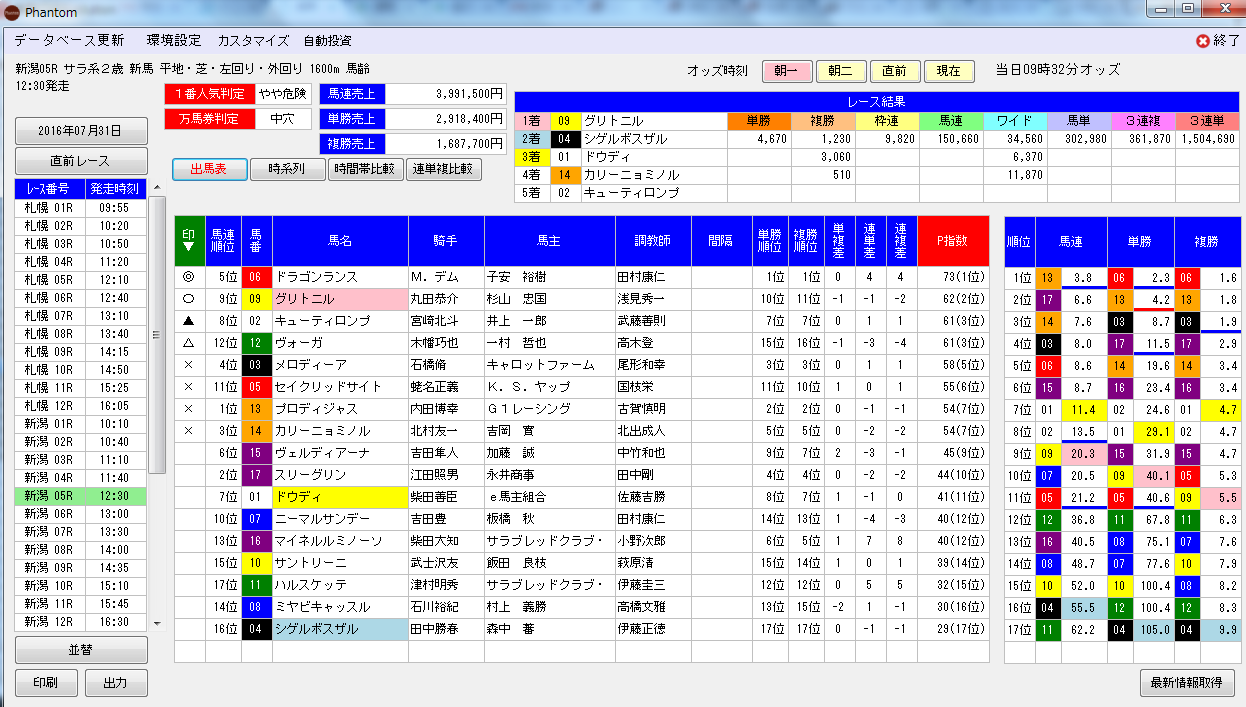This screenshot has height=707, width=1246.
Task: Open the 環境設定 menu
Action: pyautogui.click(x=173, y=41)
